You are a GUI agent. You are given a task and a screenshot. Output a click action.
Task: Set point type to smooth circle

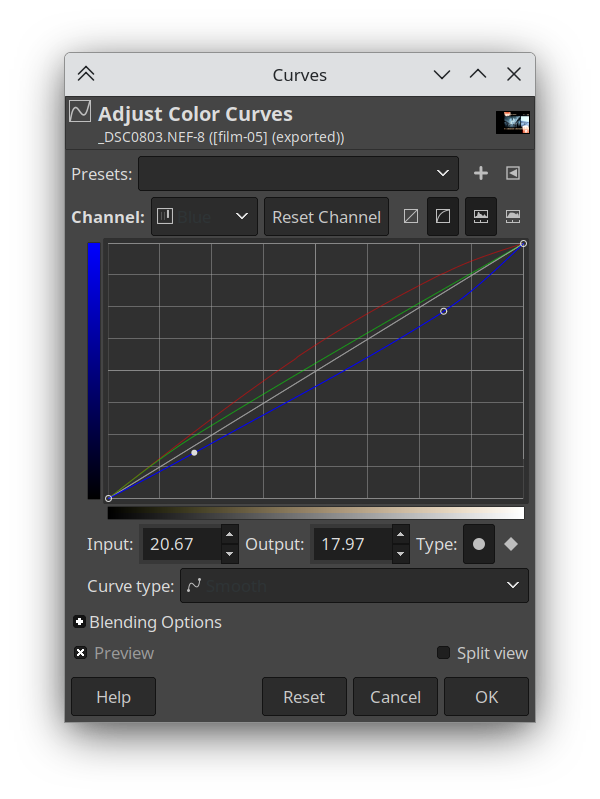[479, 544]
